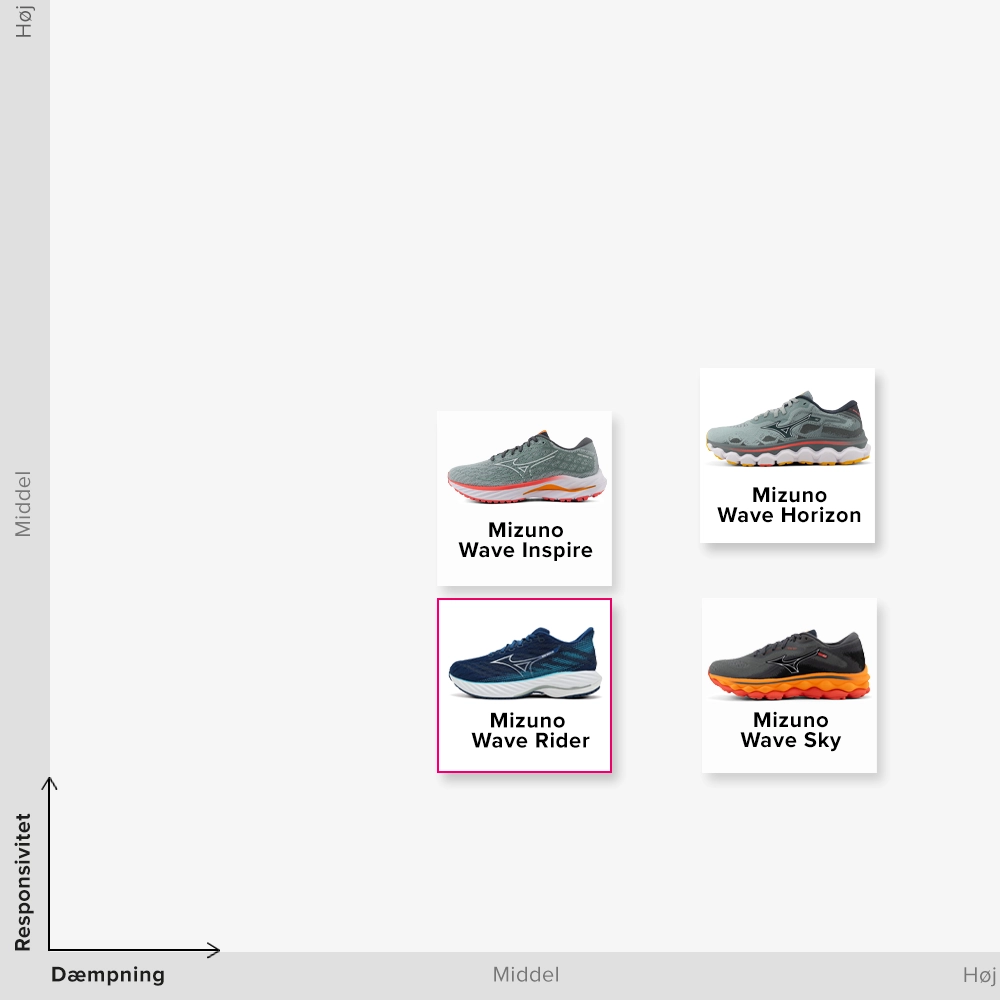Click the Mizuno Wave Inspire shoe image
This screenshot has height=1000, width=1000.
tap(525, 468)
